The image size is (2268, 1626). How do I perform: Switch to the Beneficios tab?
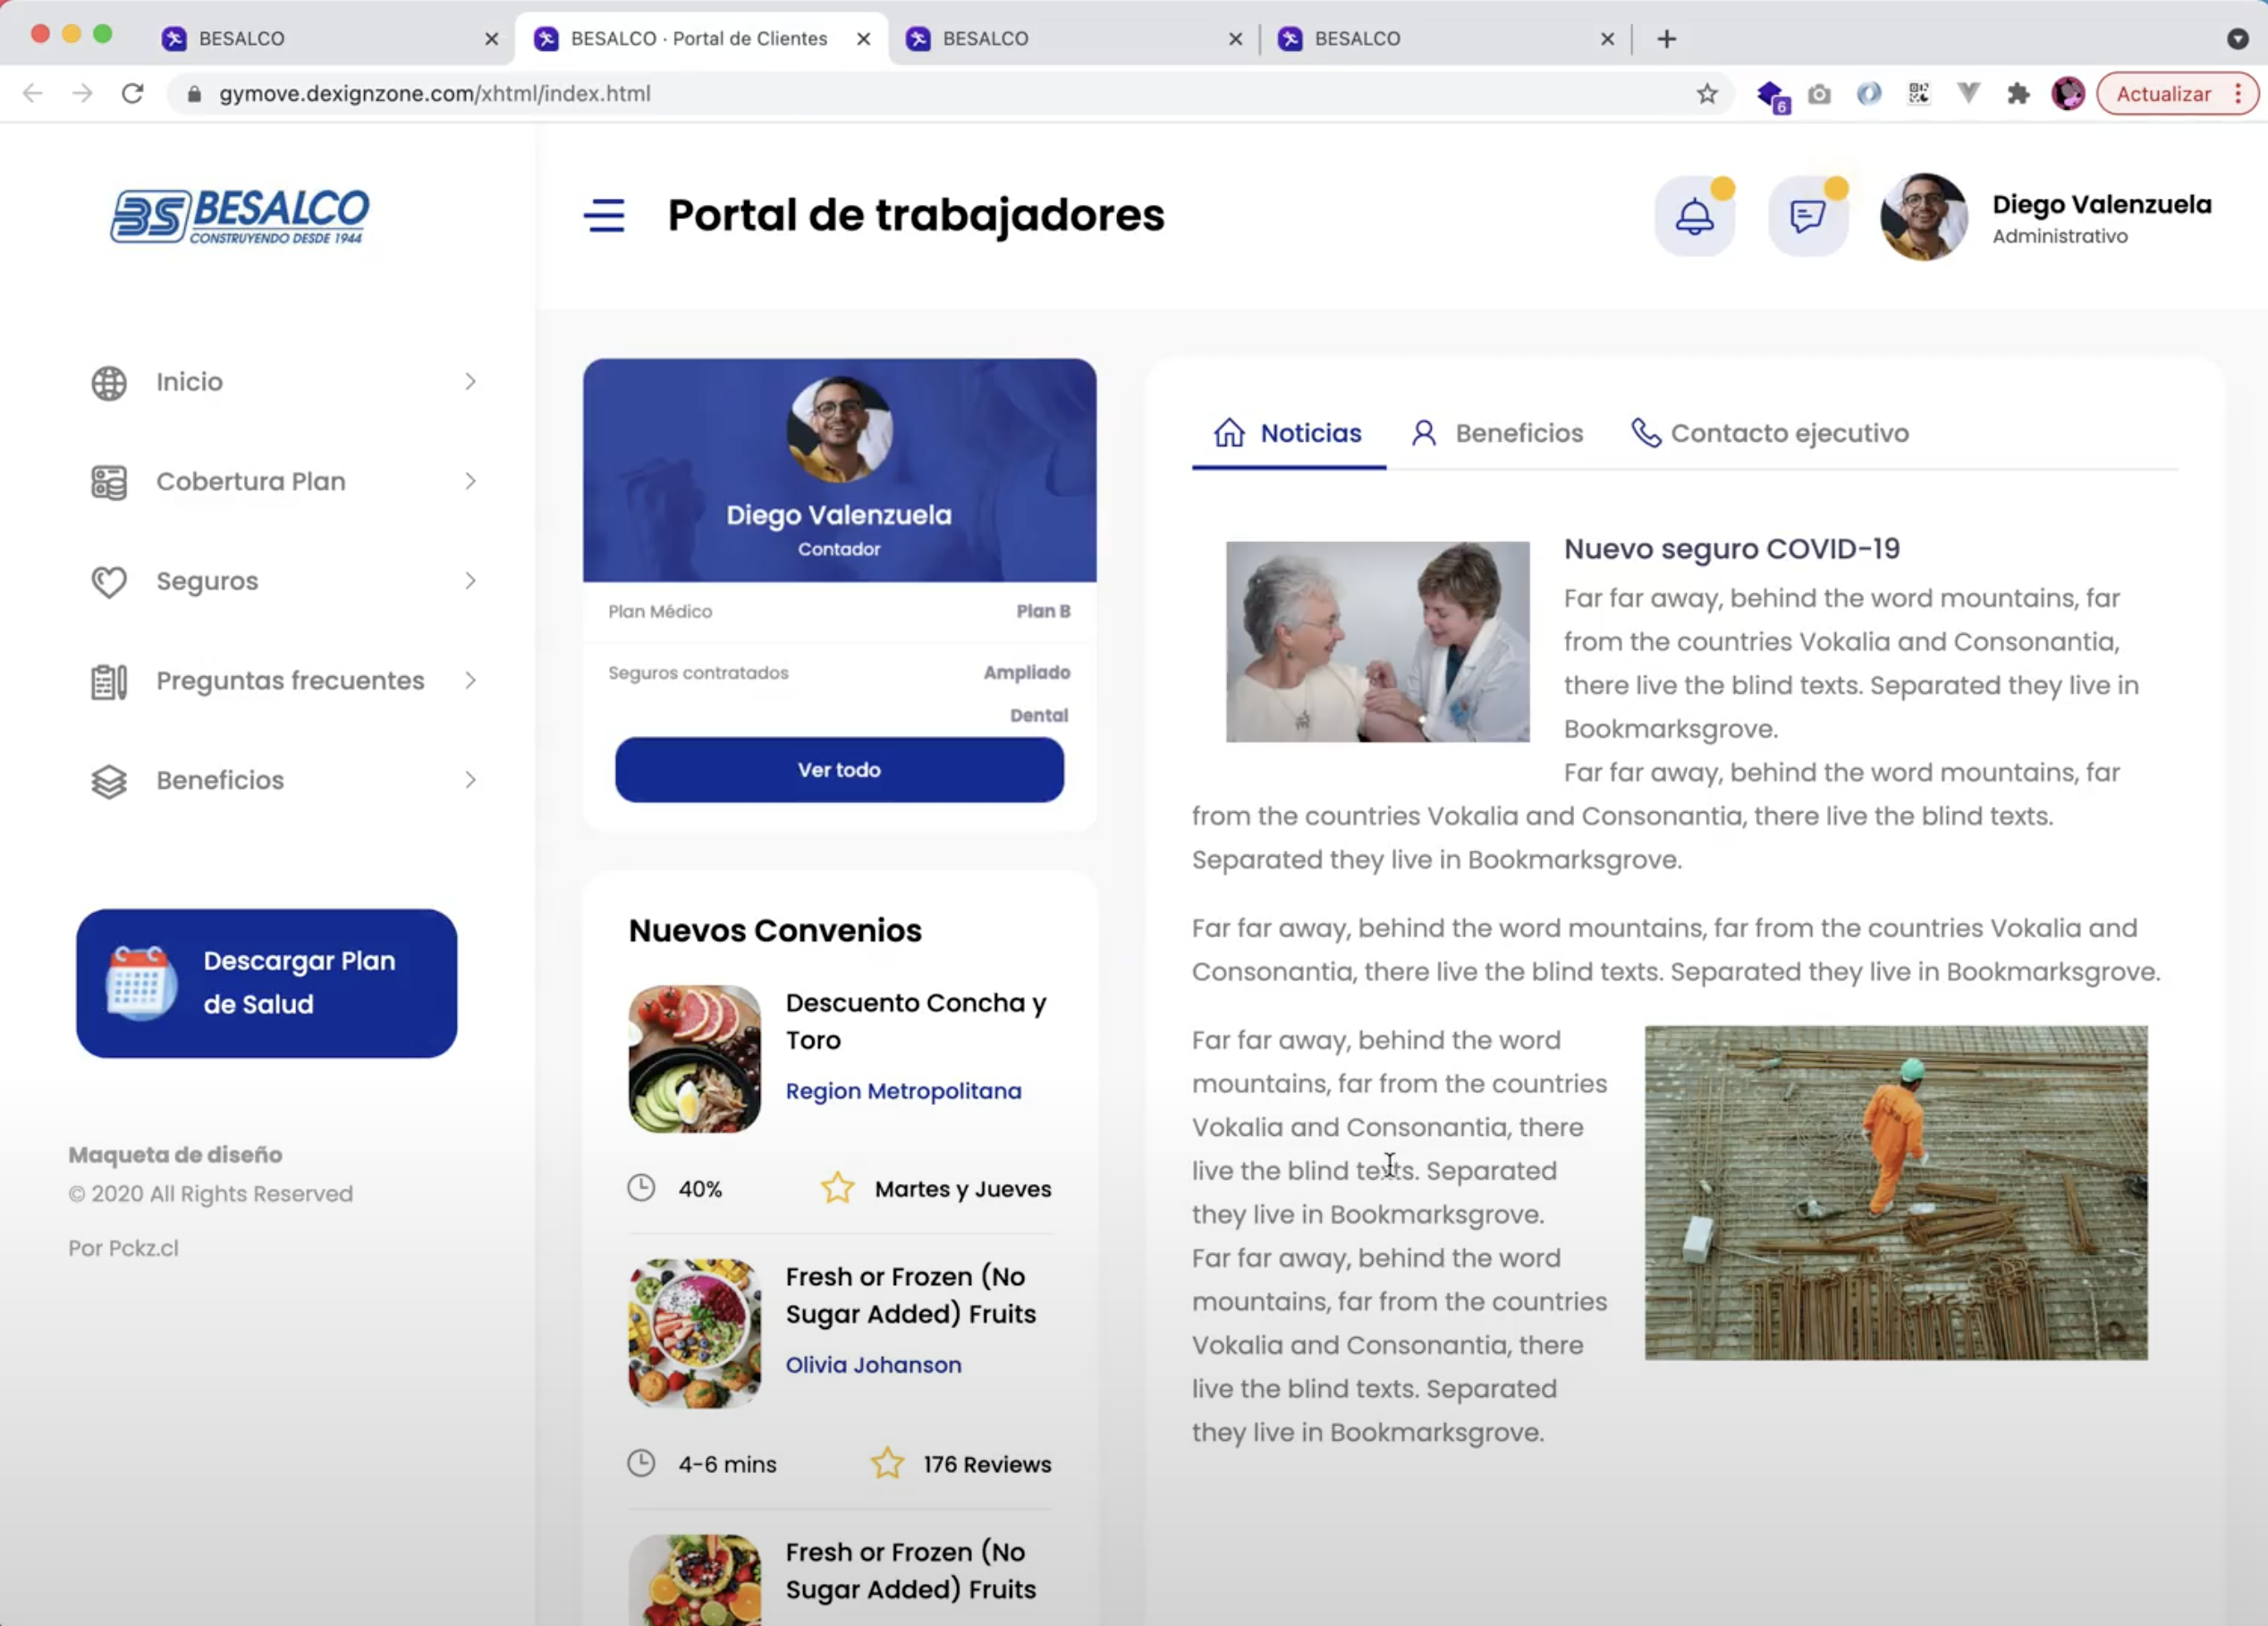pyautogui.click(x=1497, y=433)
